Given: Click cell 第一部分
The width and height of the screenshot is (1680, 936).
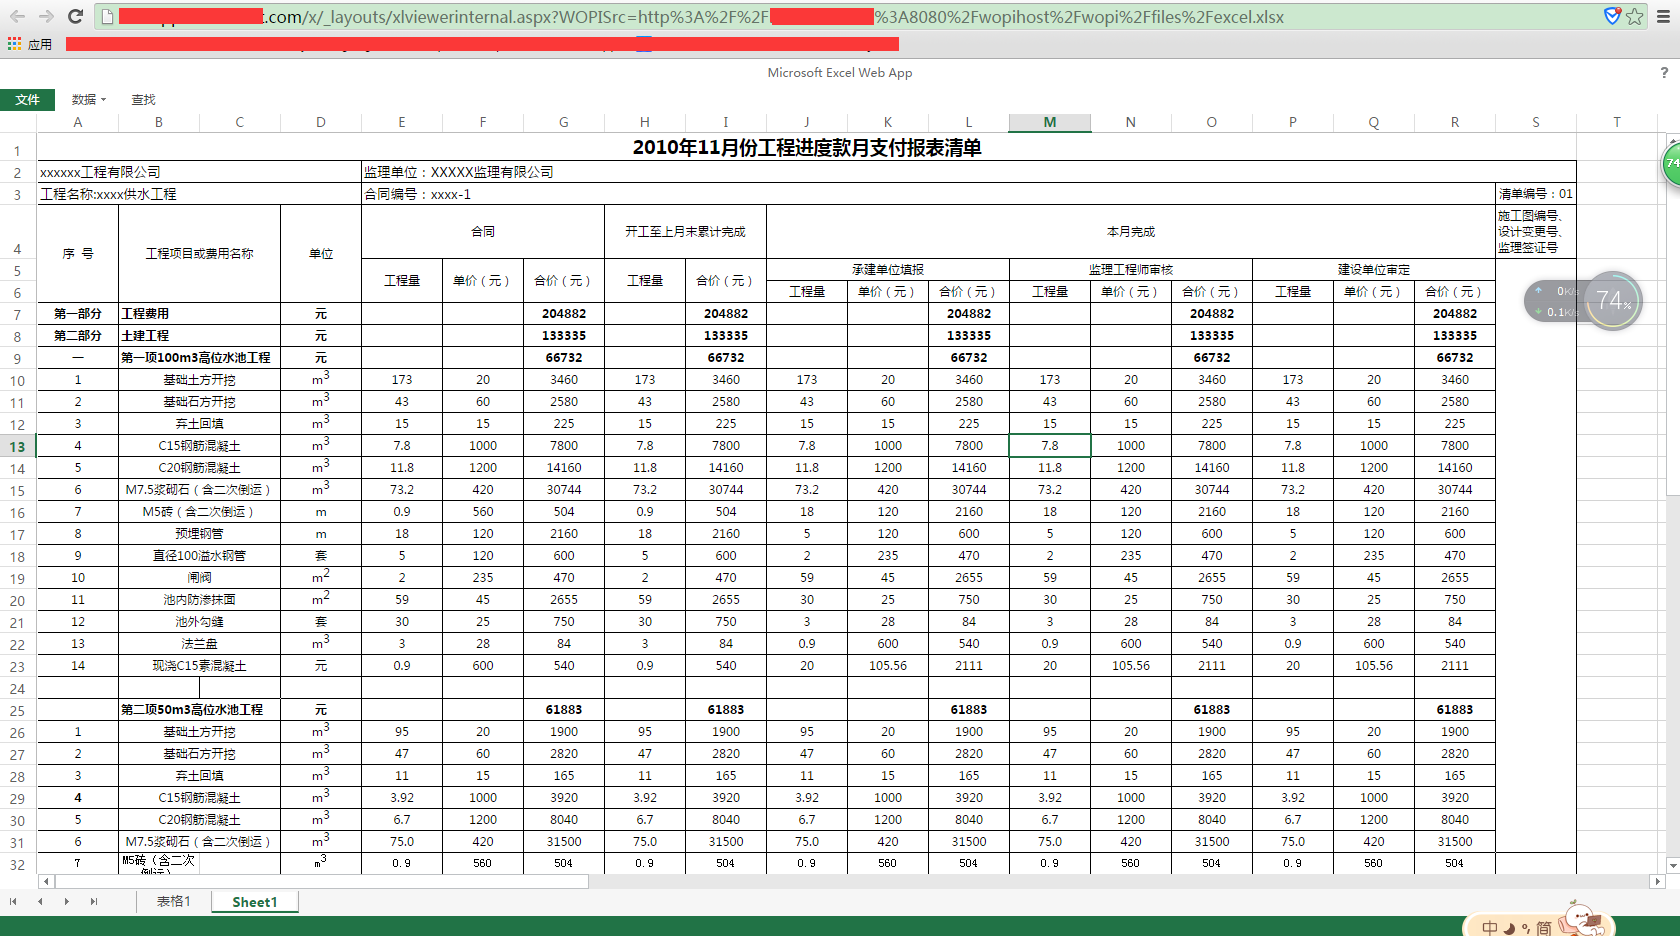Looking at the screenshot, I should pos(78,314).
